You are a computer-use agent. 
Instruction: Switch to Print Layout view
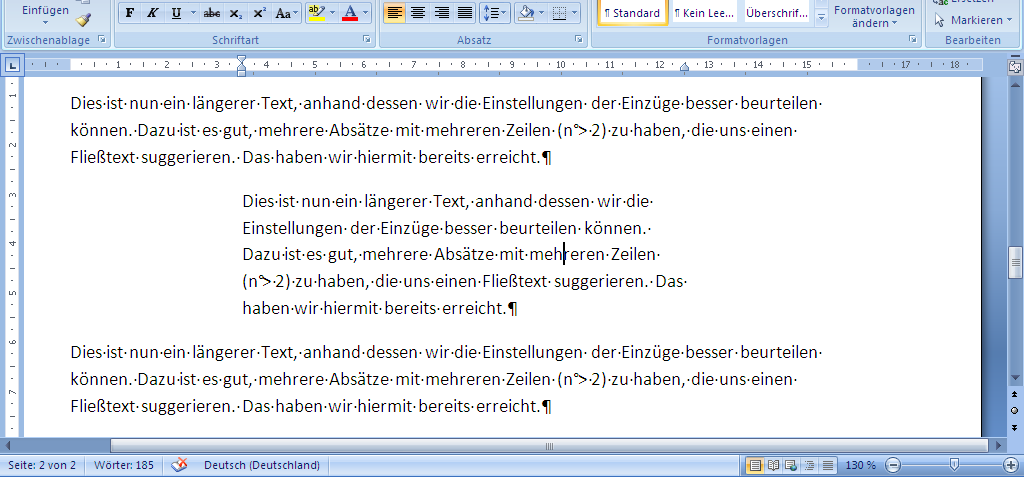click(x=755, y=465)
